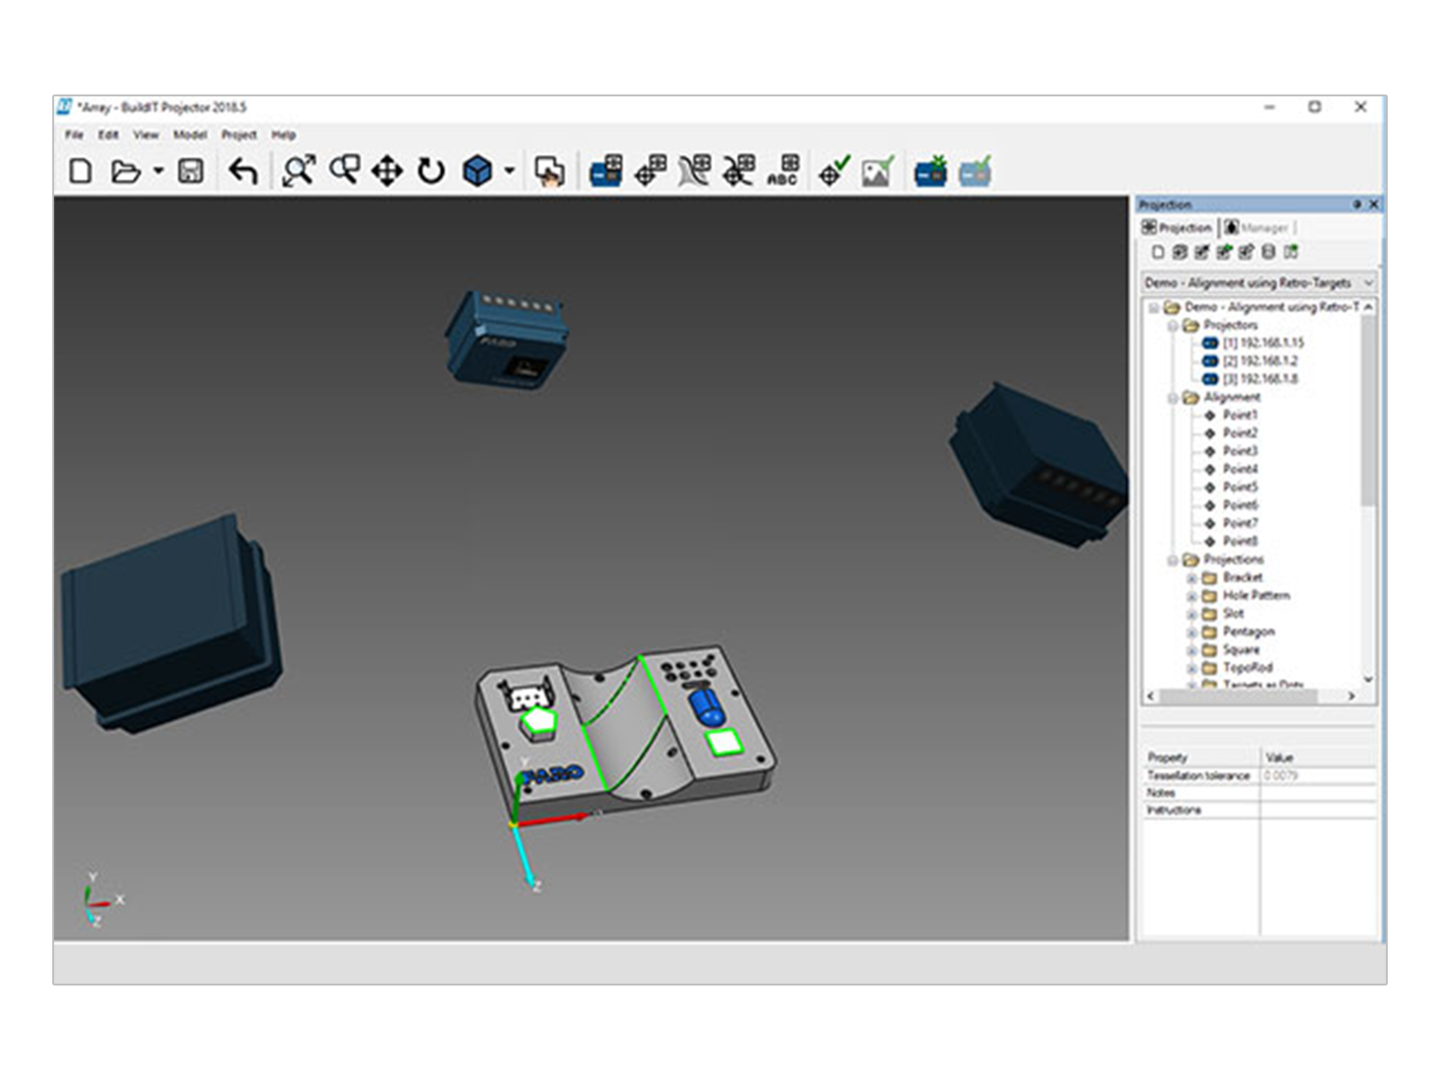Click the Notes value cell
The image size is (1440, 1080).
(x=1318, y=792)
